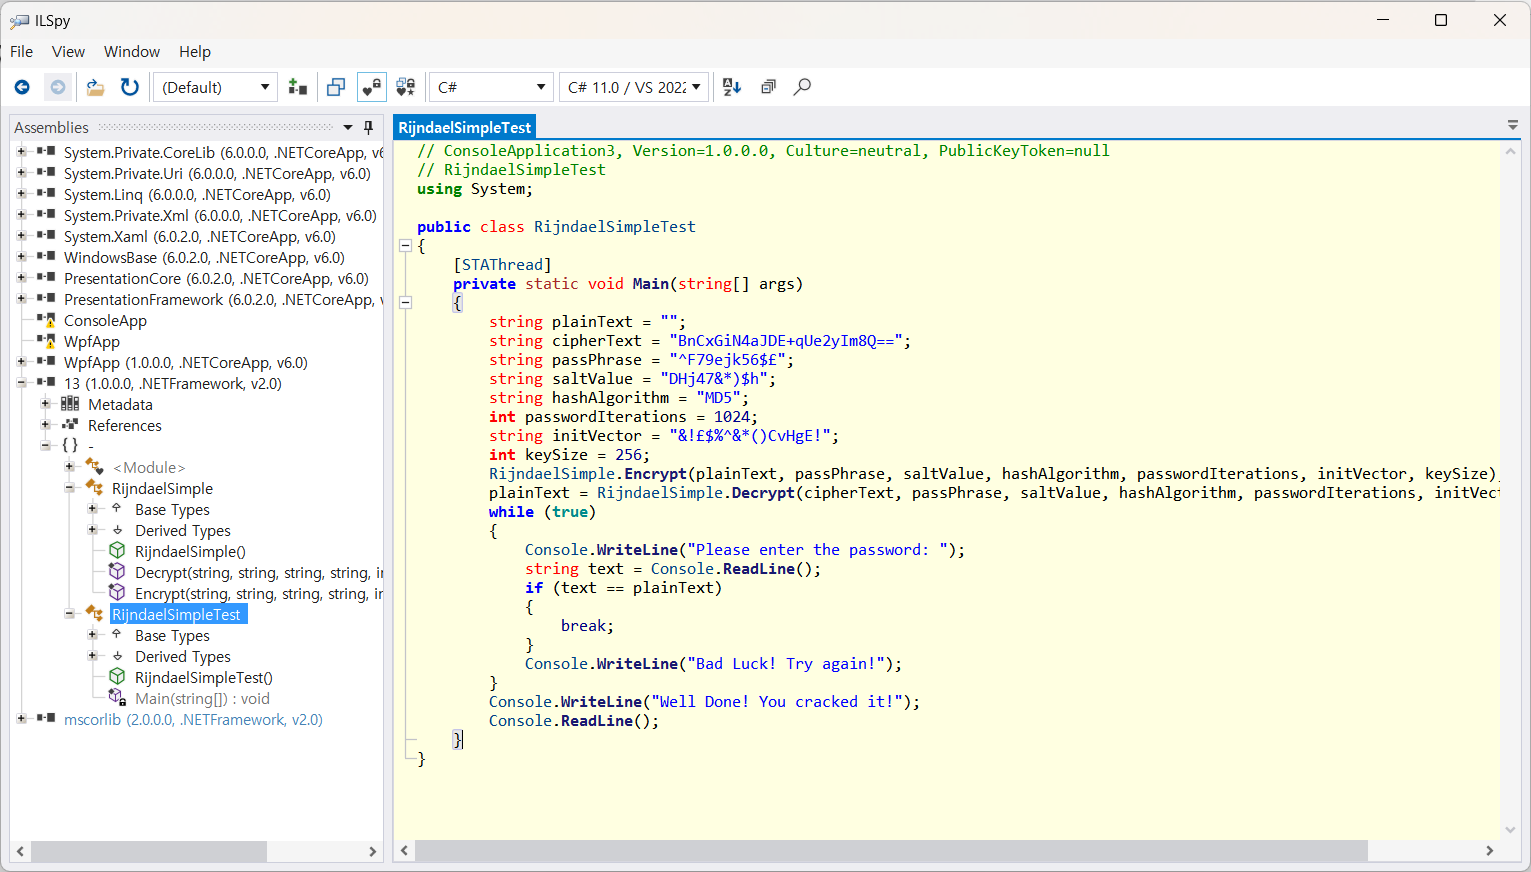Click the Decrypt method icon

click(x=117, y=572)
